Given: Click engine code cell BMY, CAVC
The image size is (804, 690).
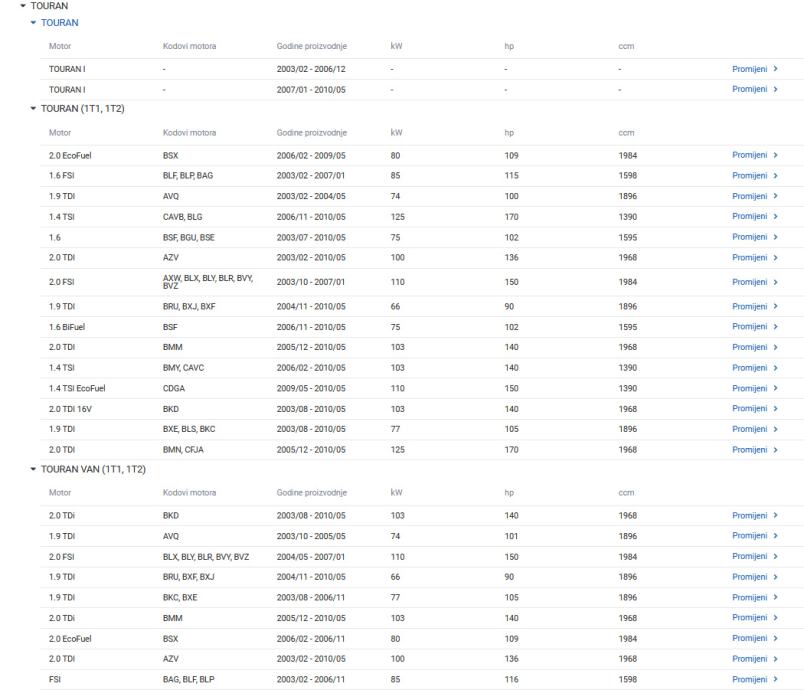Looking at the screenshot, I should 184,368.
